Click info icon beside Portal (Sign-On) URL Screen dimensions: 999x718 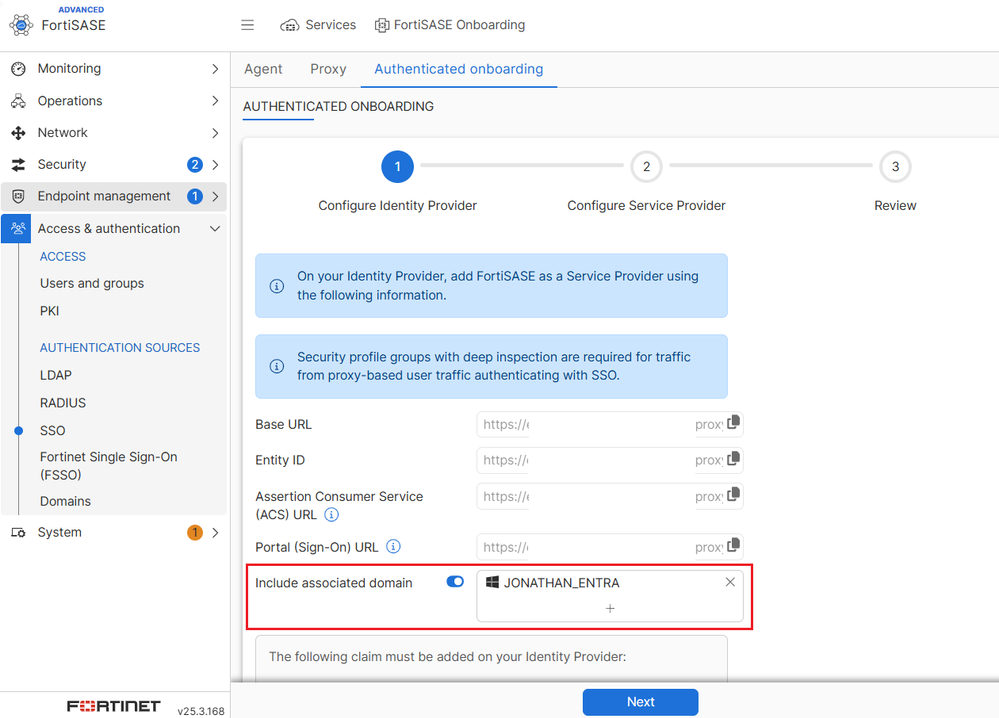click(x=394, y=547)
